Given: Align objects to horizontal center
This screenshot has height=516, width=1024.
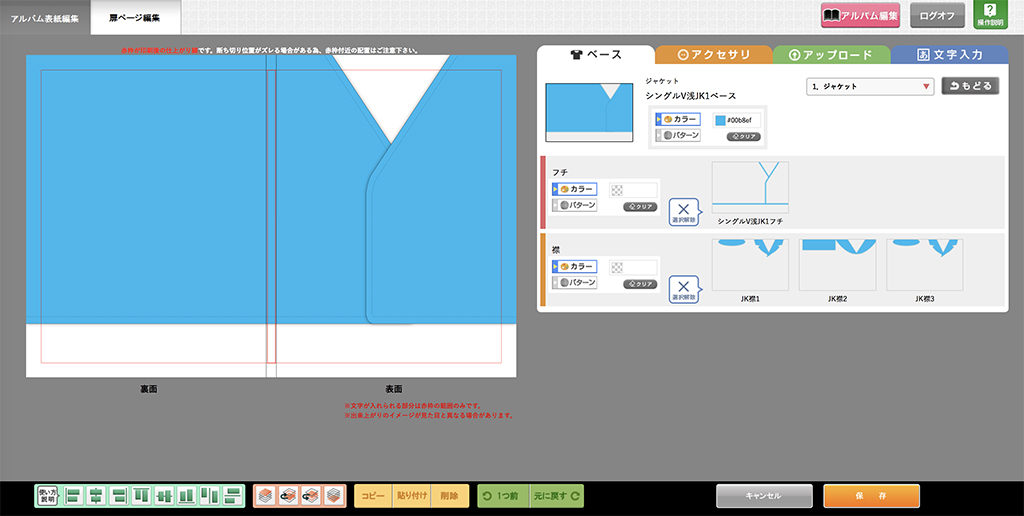Looking at the screenshot, I should [x=97, y=496].
